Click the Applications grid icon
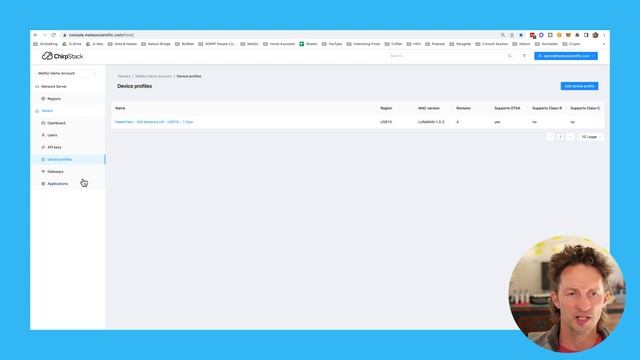The width and height of the screenshot is (640, 360). coord(43,184)
